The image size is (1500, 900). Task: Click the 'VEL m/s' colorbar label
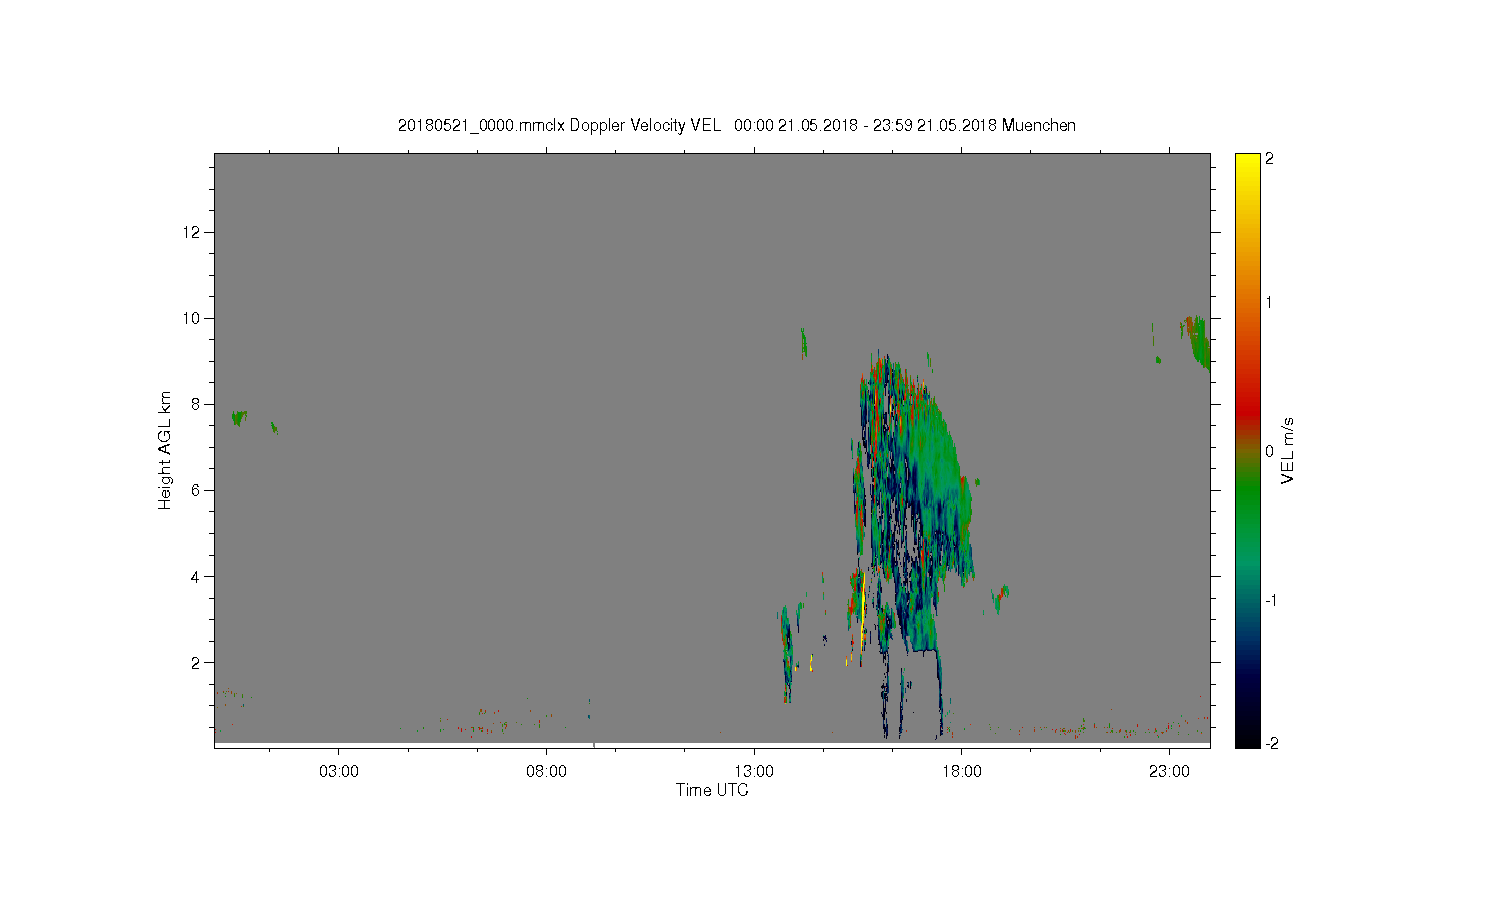pyautogui.click(x=1288, y=451)
